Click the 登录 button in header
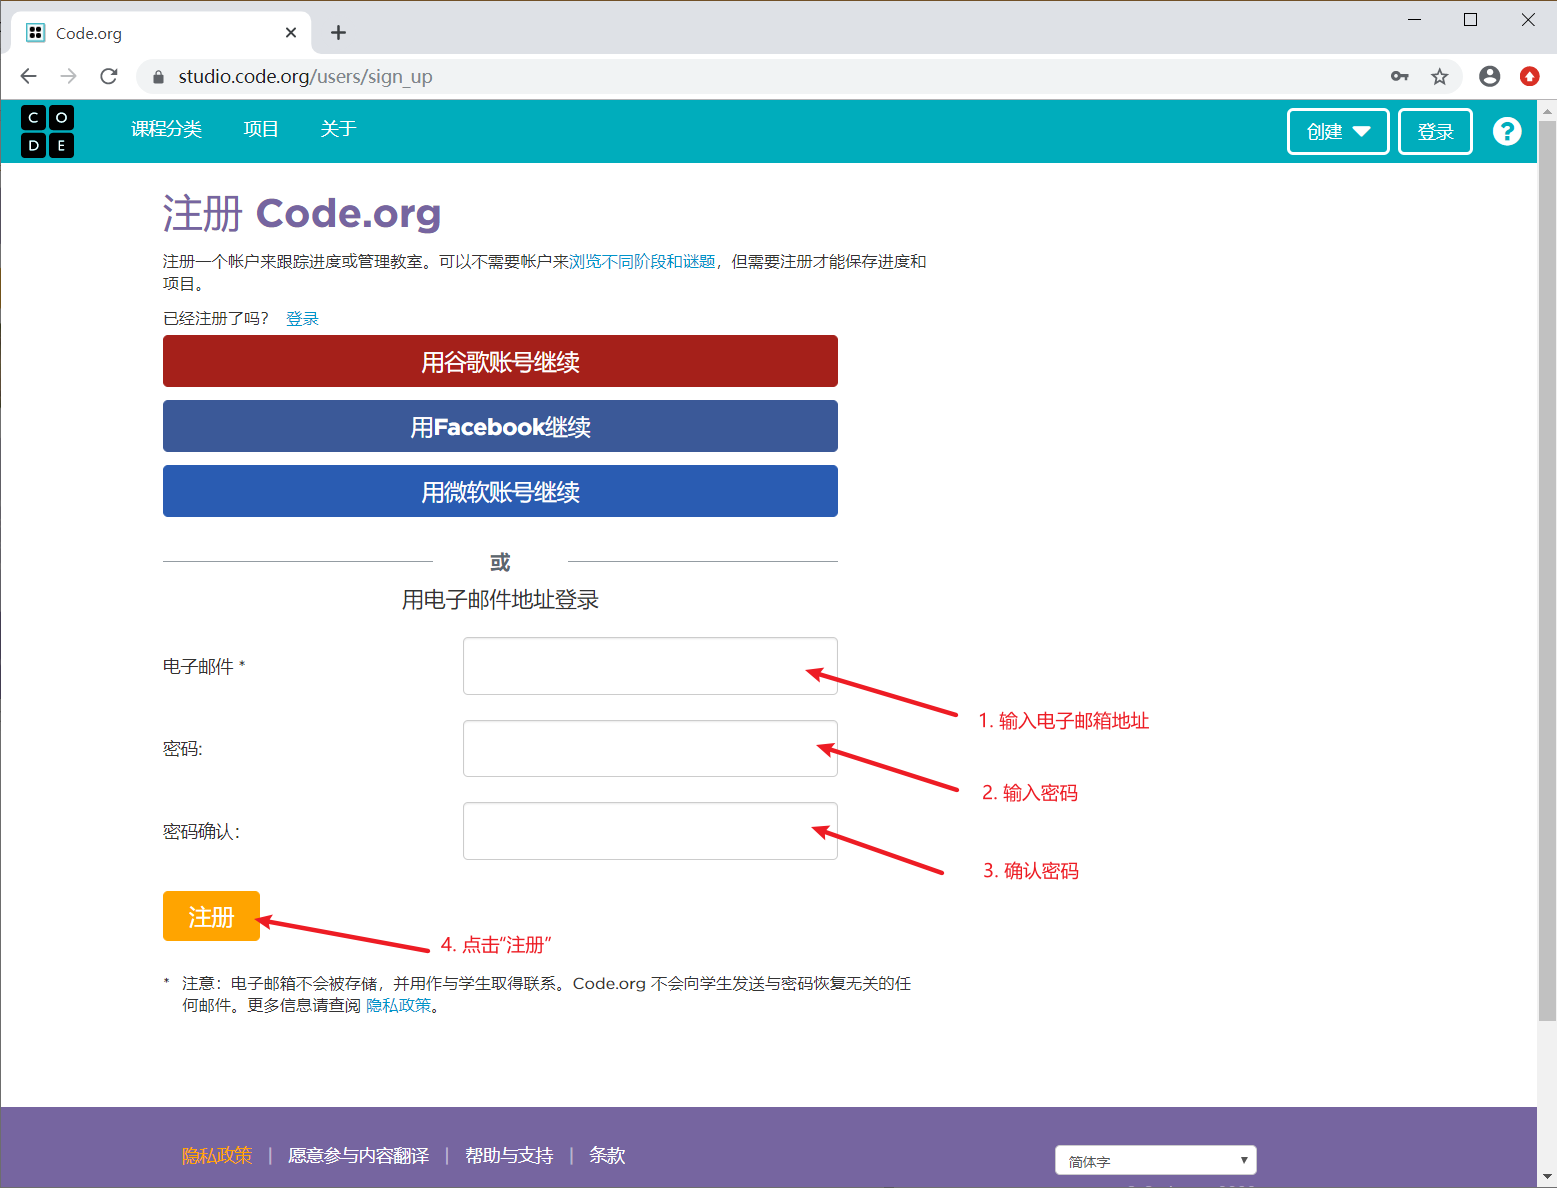This screenshot has height=1188, width=1557. (1435, 131)
